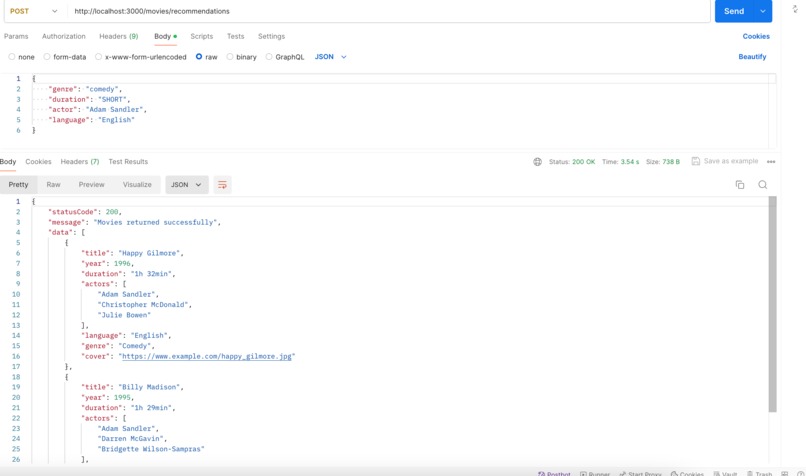
Task: Open search in the response body
Action: tap(763, 185)
